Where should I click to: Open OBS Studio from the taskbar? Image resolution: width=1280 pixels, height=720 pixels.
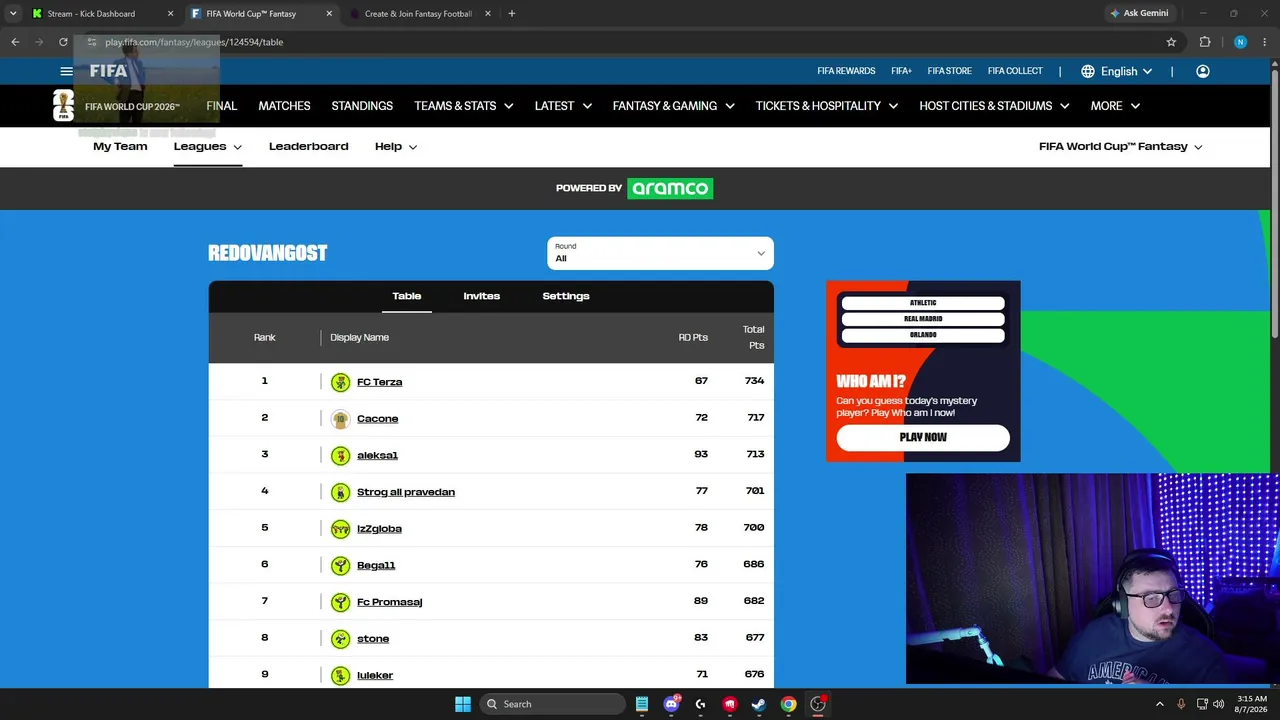pyautogui.click(x=818, y=704)
